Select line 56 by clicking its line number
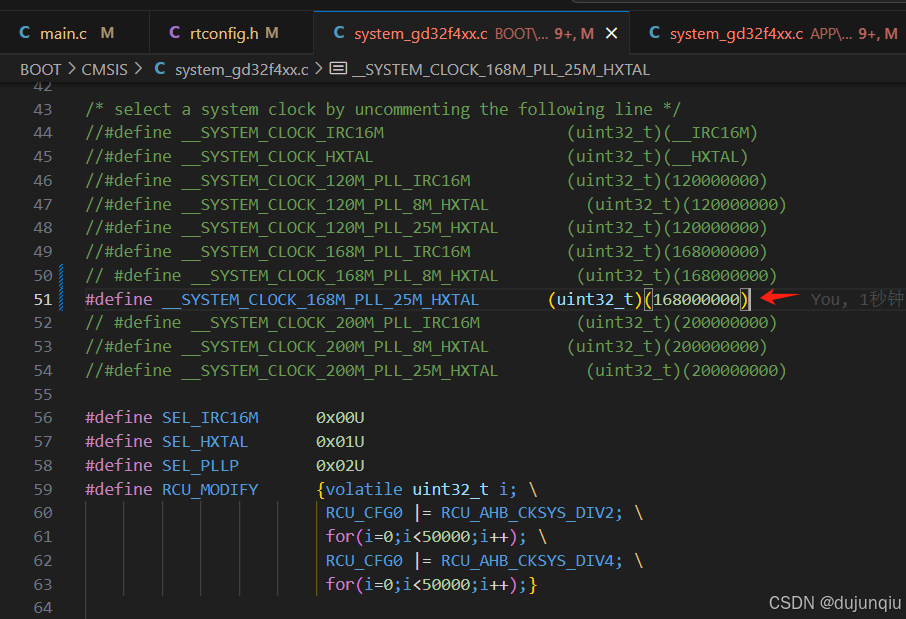The width and height of the screenshot is (906, 619). pyautogui.click(x=43, y=417)
